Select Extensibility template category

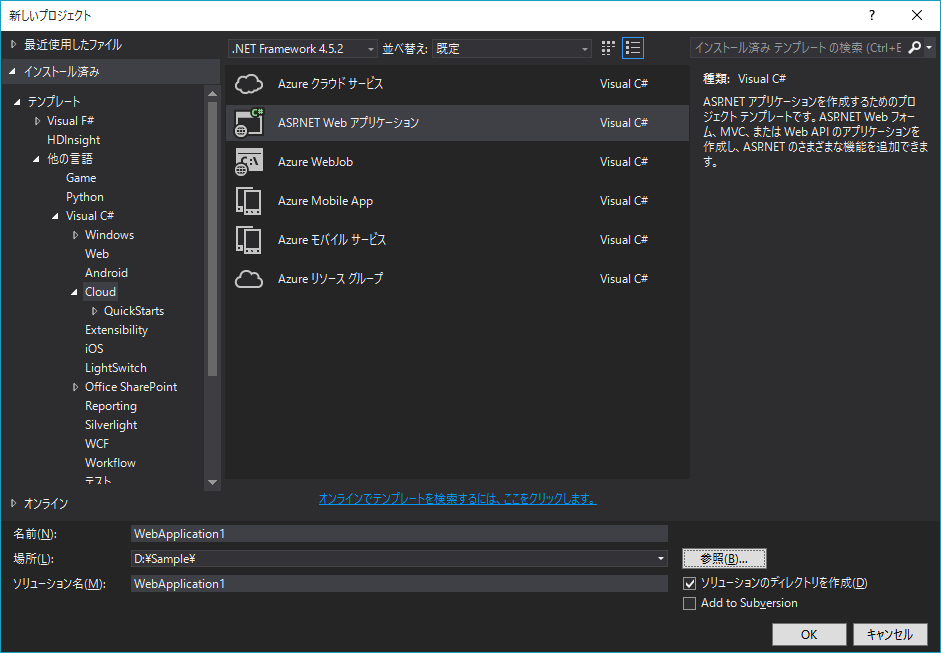[116, 330]
